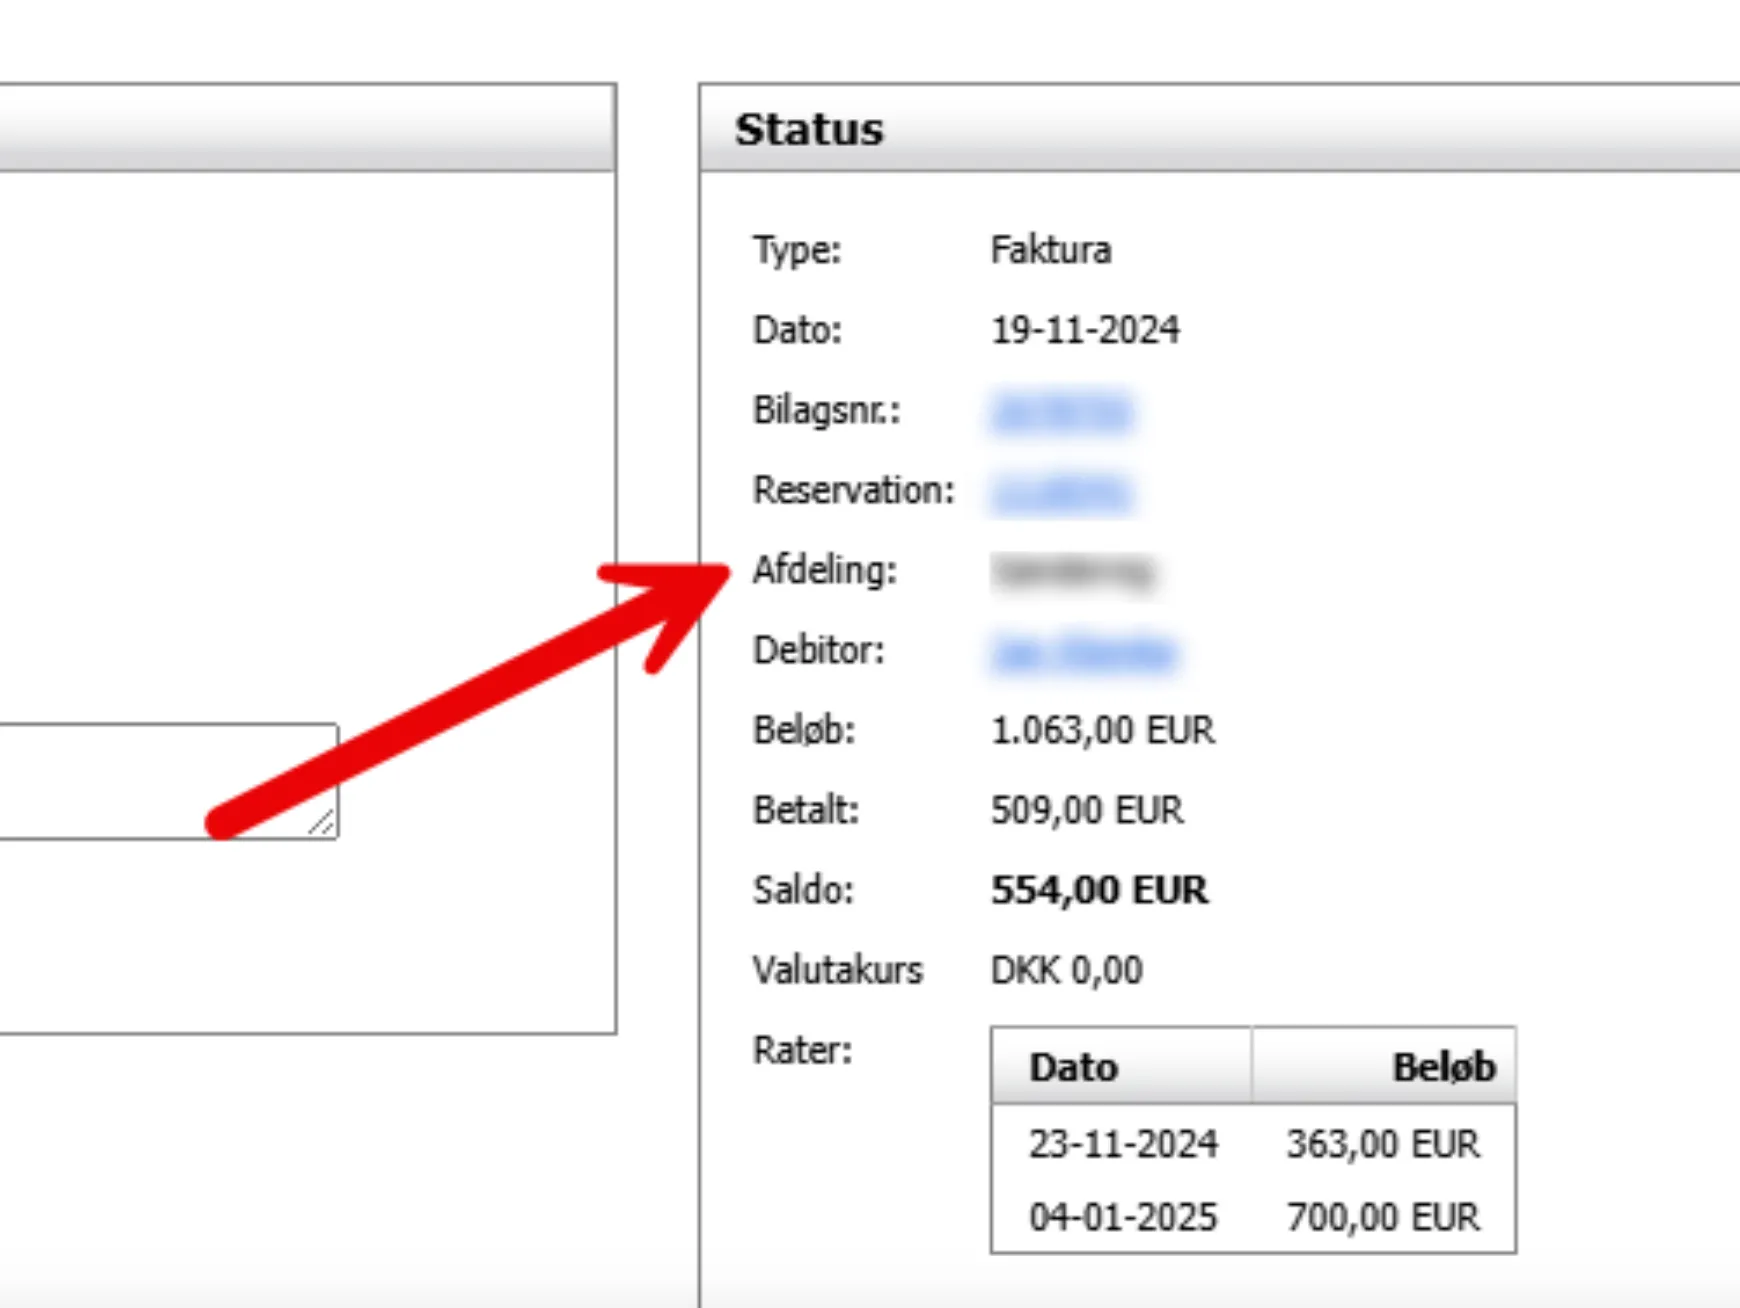The image size is (1740, 1308).
Task: Click the Status panel header
Action: pyautogui.click(x=1200, y=129)
